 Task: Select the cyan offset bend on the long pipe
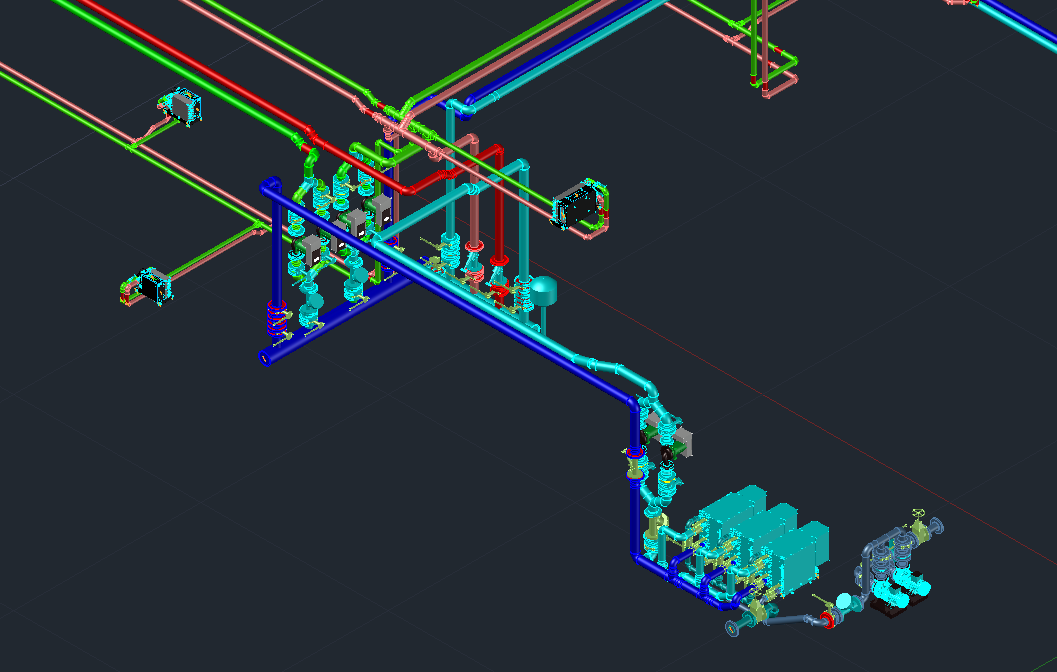click(x=600, y=364)
